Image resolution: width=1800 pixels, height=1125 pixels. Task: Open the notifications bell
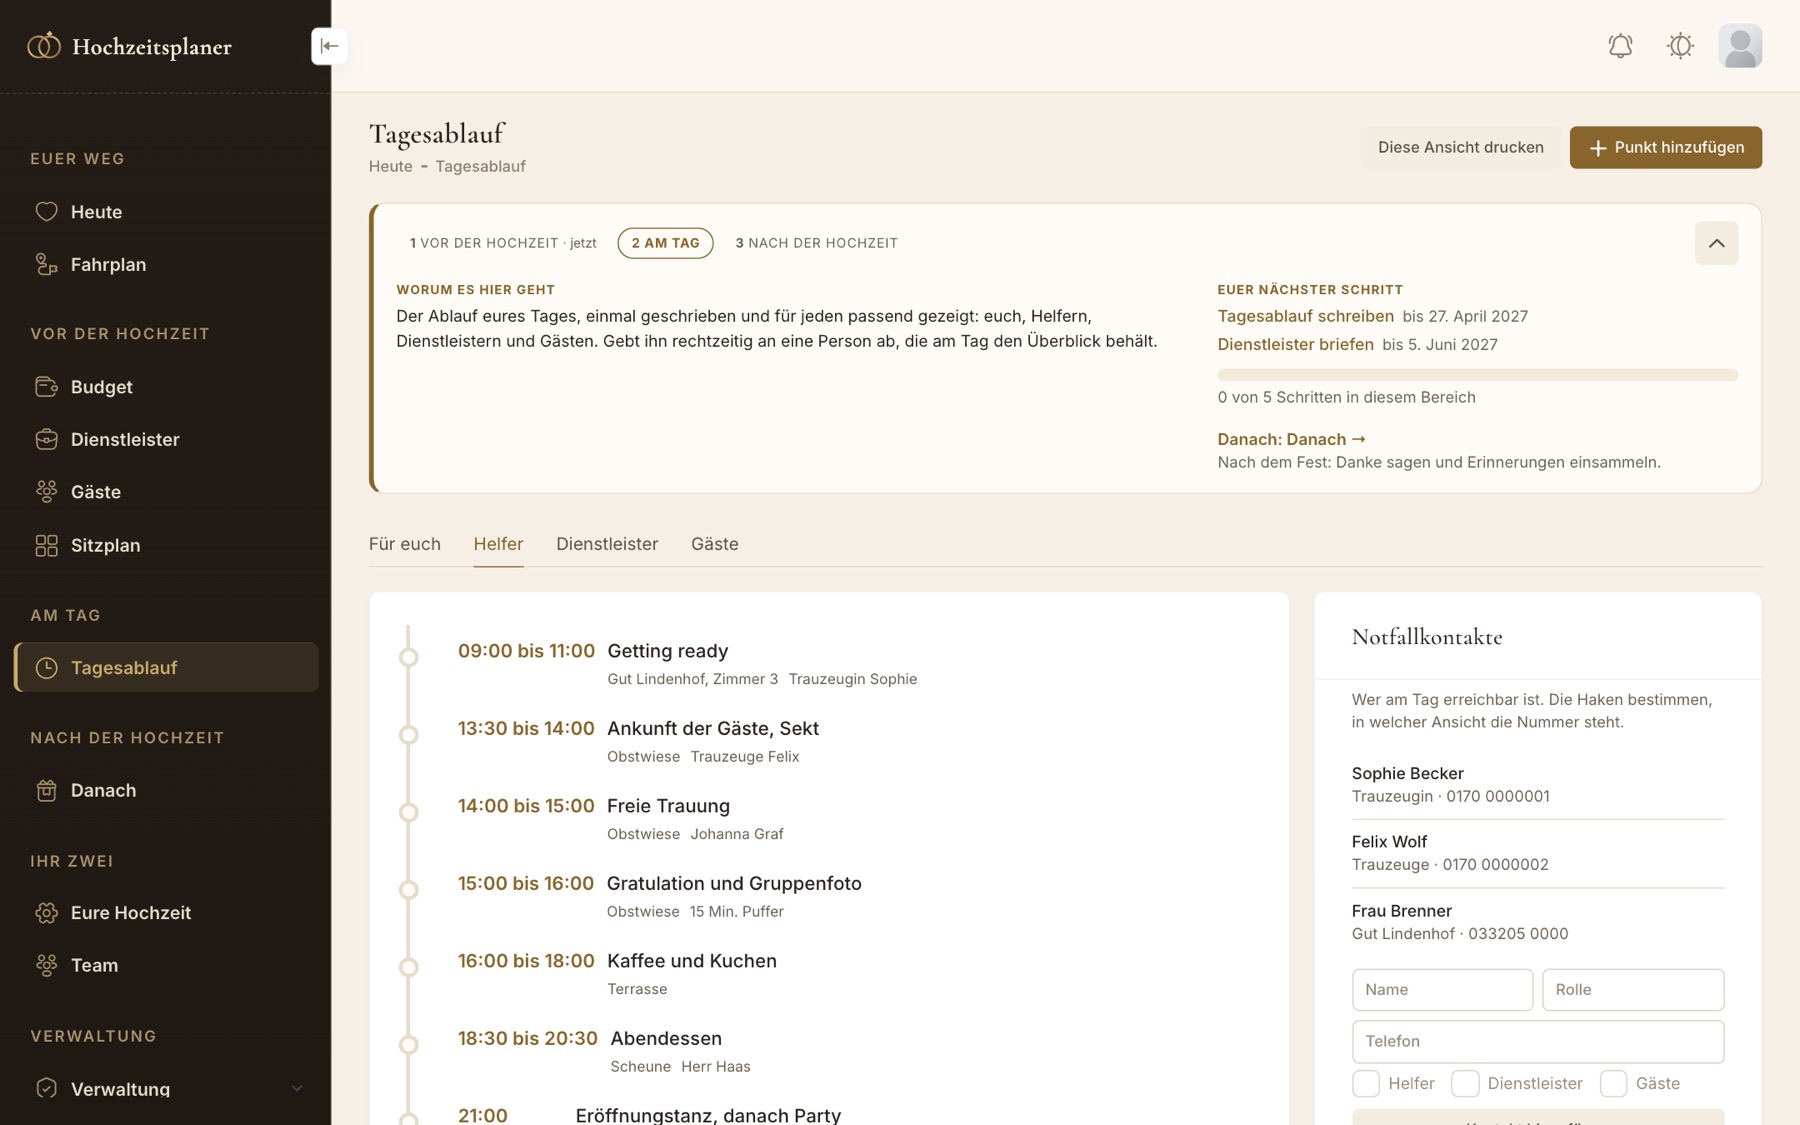tap(1620, 46)
